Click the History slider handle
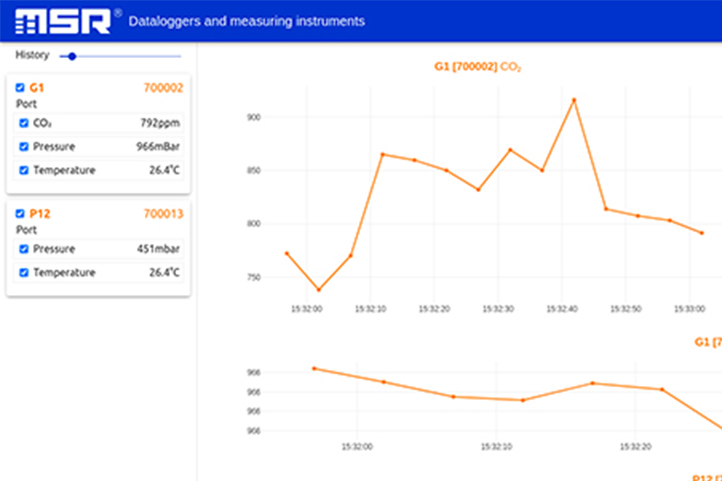The height and width of the screenshot is (481, 722). (x=72, y=56)
